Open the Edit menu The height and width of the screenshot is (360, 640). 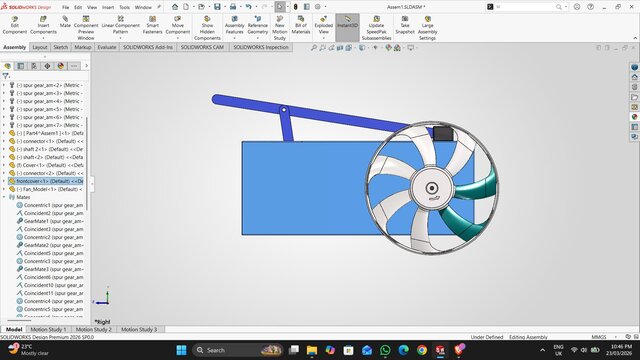tap(78, 7)
